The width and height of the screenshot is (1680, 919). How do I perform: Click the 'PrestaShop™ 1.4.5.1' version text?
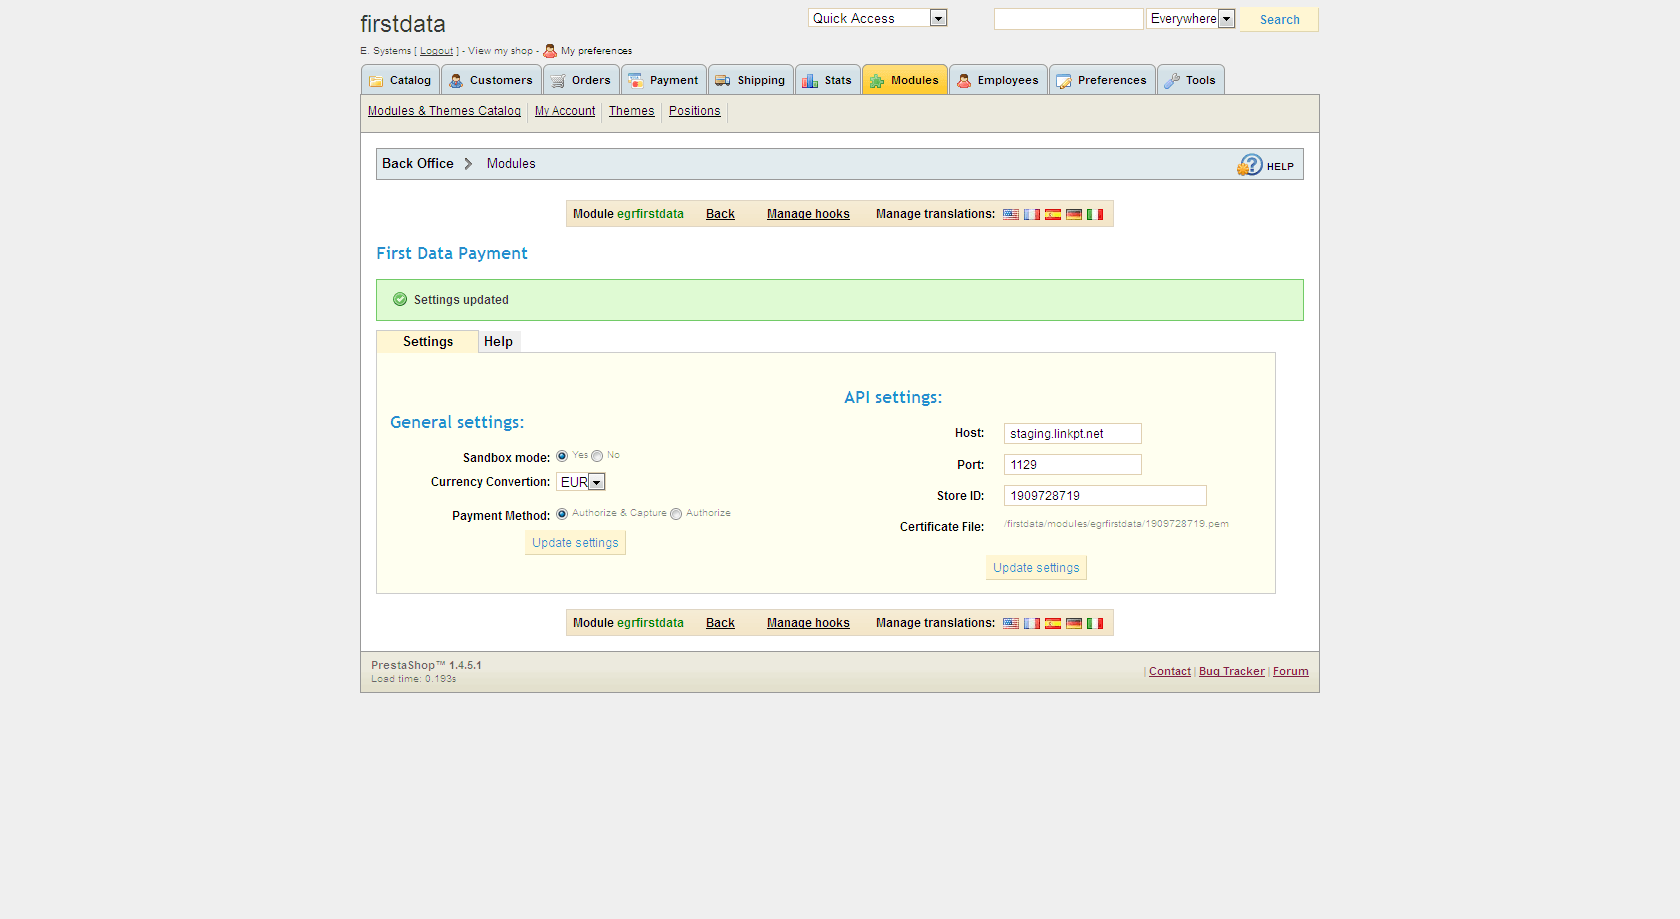[x=426, y=665]
